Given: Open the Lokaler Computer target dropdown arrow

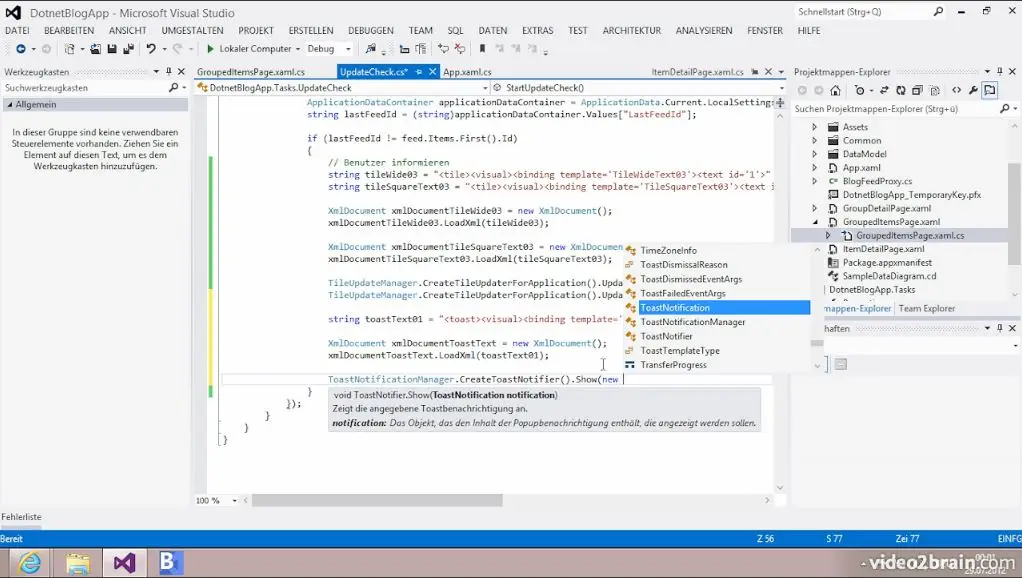Looking at the screenshot, I should click(x=298, y=49).
